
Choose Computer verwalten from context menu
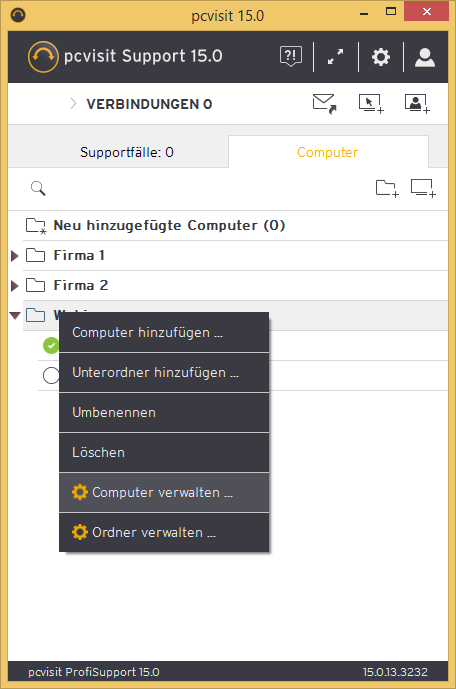(164, 493)
